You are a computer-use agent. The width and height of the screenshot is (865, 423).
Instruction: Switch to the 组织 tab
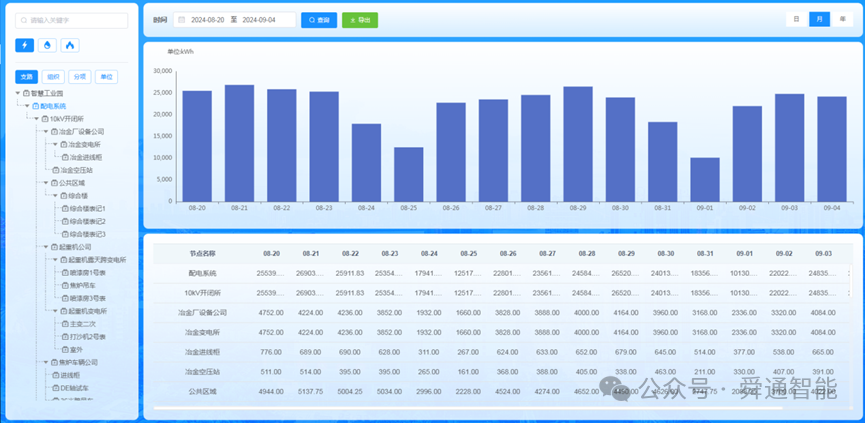(x=54, y=77)
